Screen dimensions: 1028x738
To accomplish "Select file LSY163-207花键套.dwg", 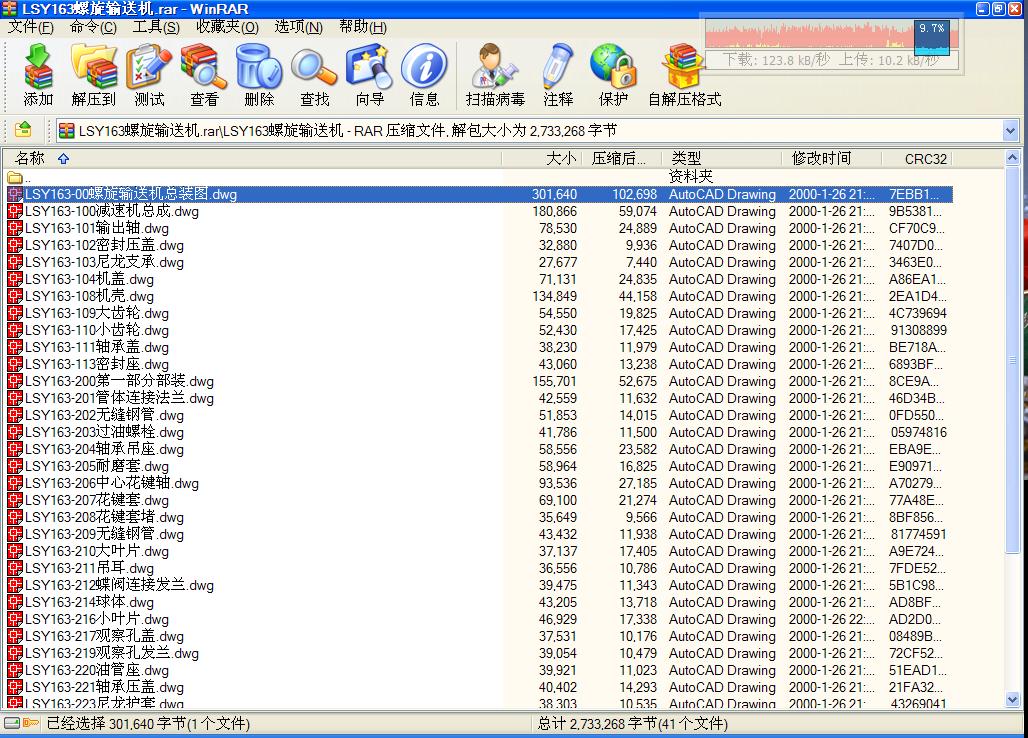I will coord(479,500).
